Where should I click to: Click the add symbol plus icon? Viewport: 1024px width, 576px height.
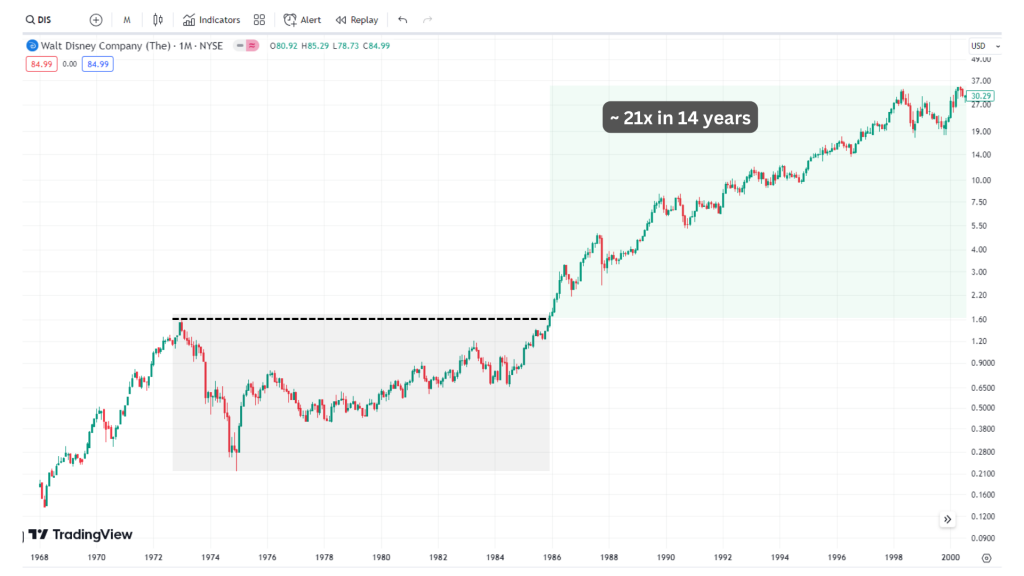coord(96,20)
